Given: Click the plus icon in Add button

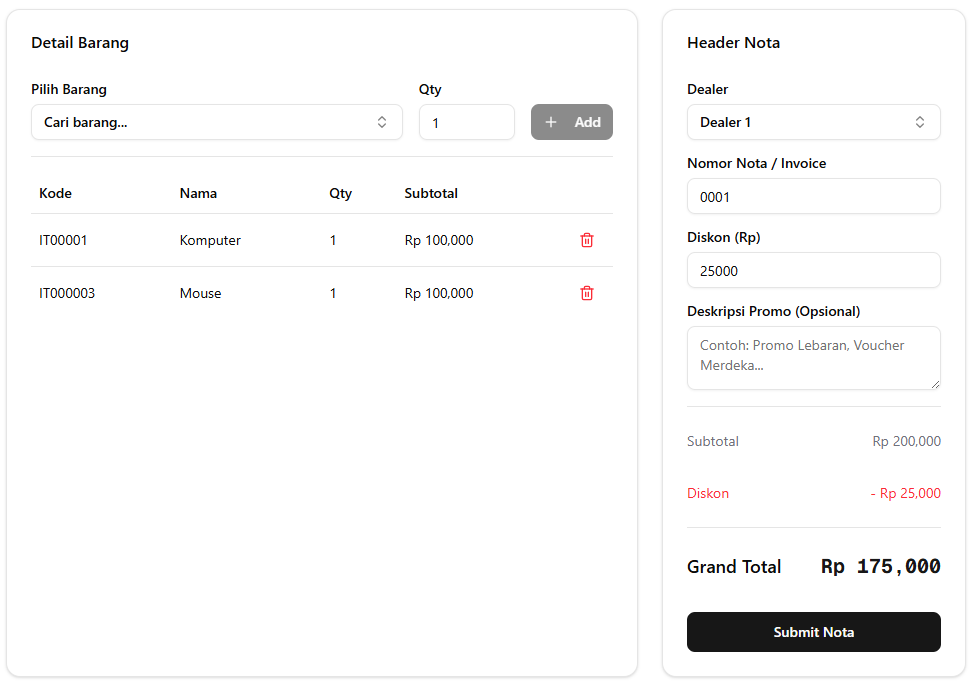Looking at the screenshot, I should pyautogui.click(x=551, y=122).
